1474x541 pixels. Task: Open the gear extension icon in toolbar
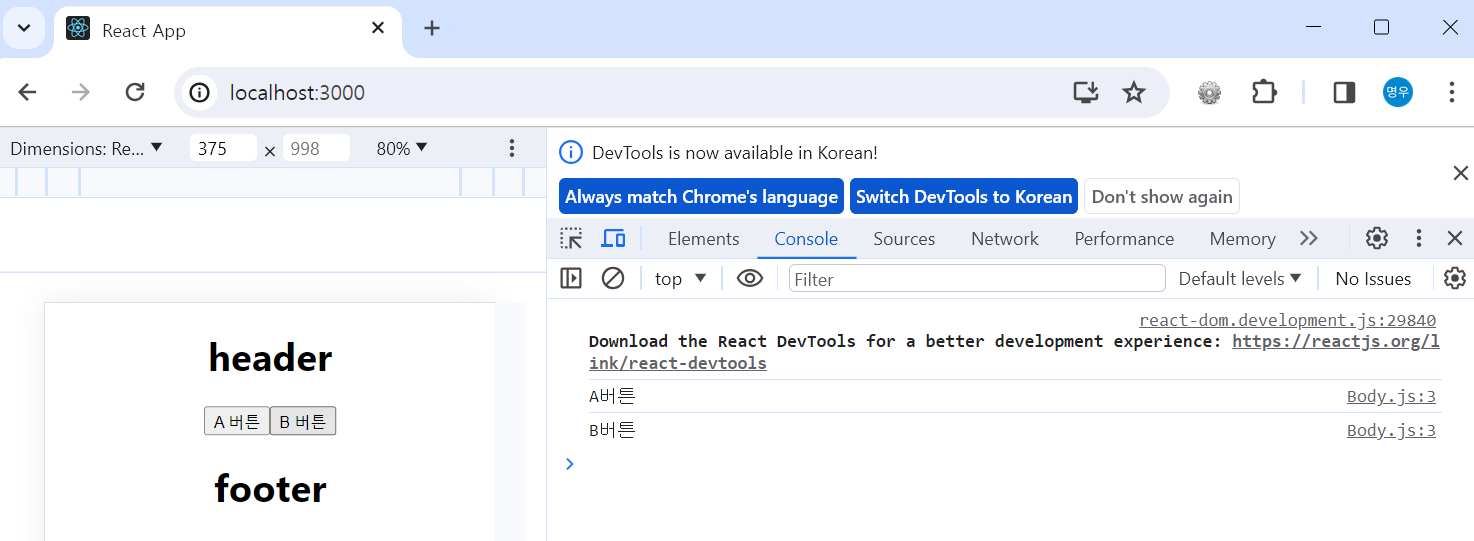(1210, 93)
